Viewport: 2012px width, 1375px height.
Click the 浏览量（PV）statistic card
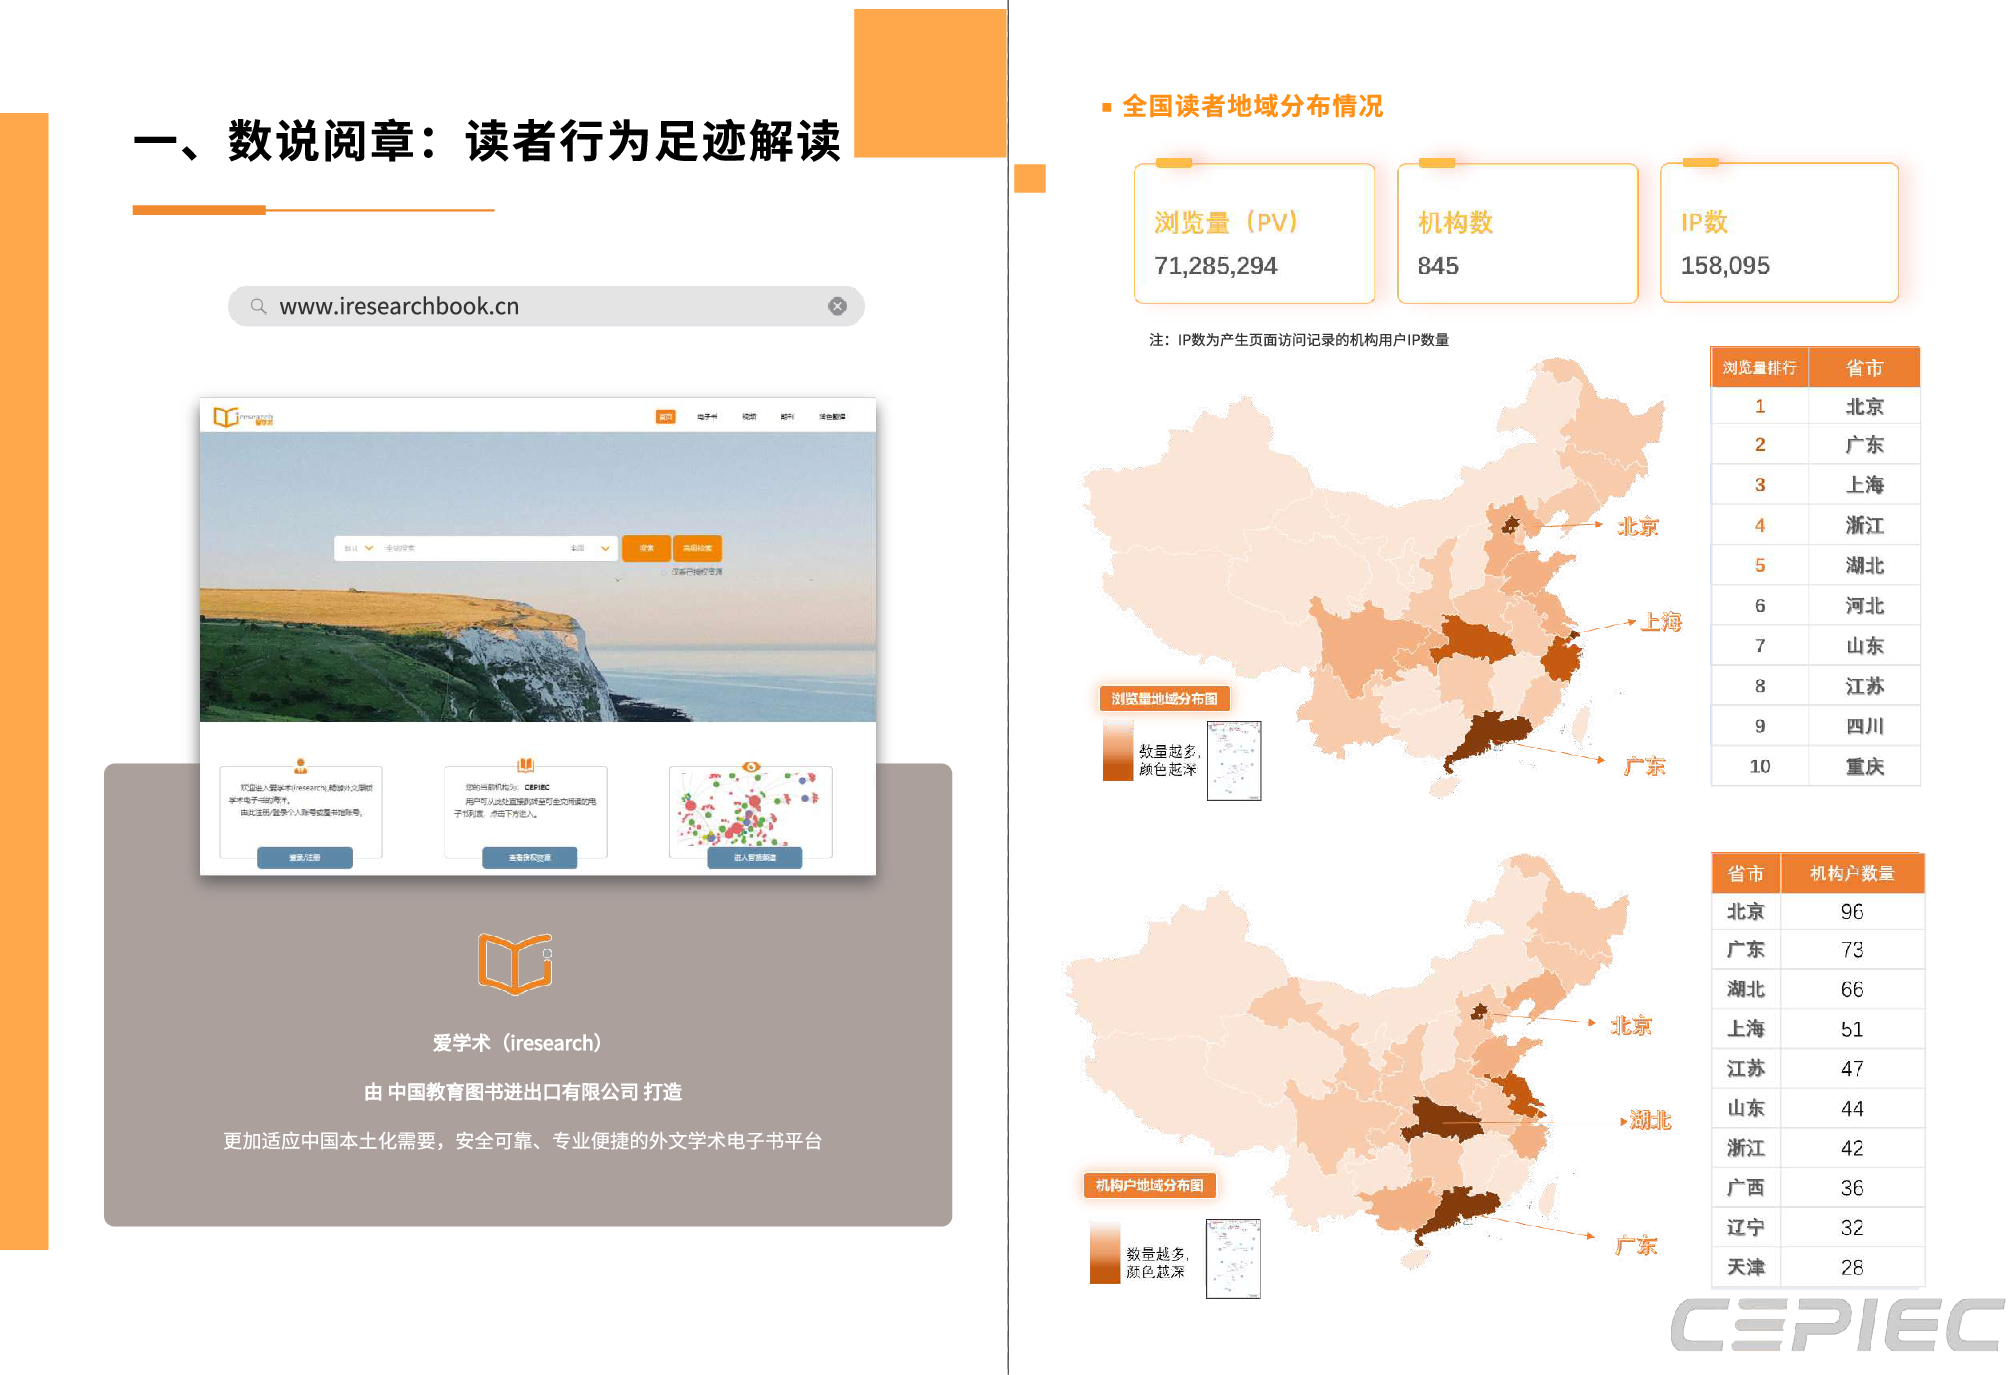point(1253,234)
